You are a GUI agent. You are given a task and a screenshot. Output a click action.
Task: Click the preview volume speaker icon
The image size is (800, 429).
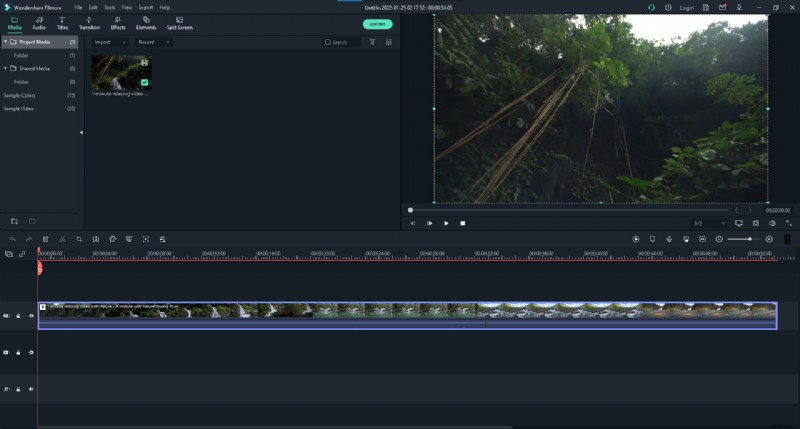click(x=771, y=223)
